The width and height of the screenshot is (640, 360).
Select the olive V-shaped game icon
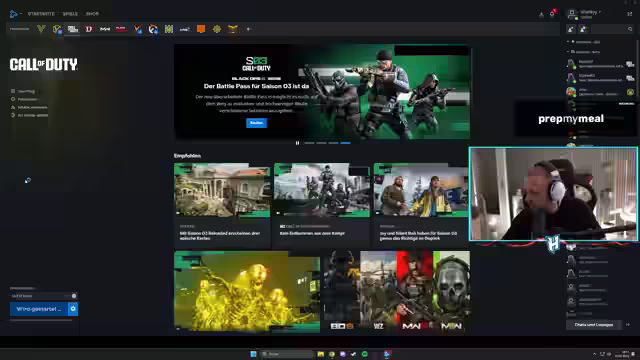tap(41, 29)
